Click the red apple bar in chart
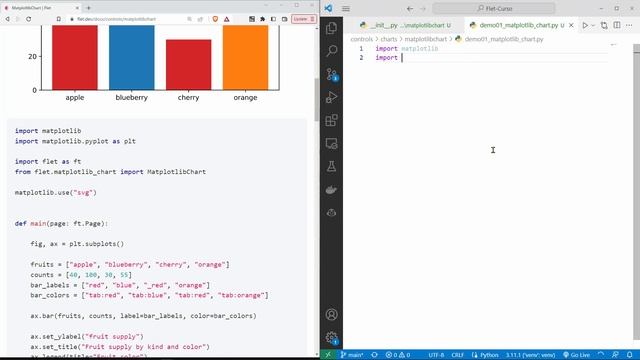The width and height of the screenshot is (640, 360). click(x=75, y=57)
